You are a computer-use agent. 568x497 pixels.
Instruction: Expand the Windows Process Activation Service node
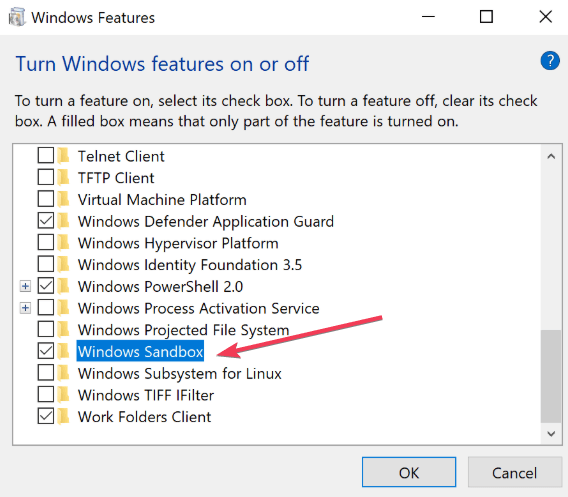point(25,308)
